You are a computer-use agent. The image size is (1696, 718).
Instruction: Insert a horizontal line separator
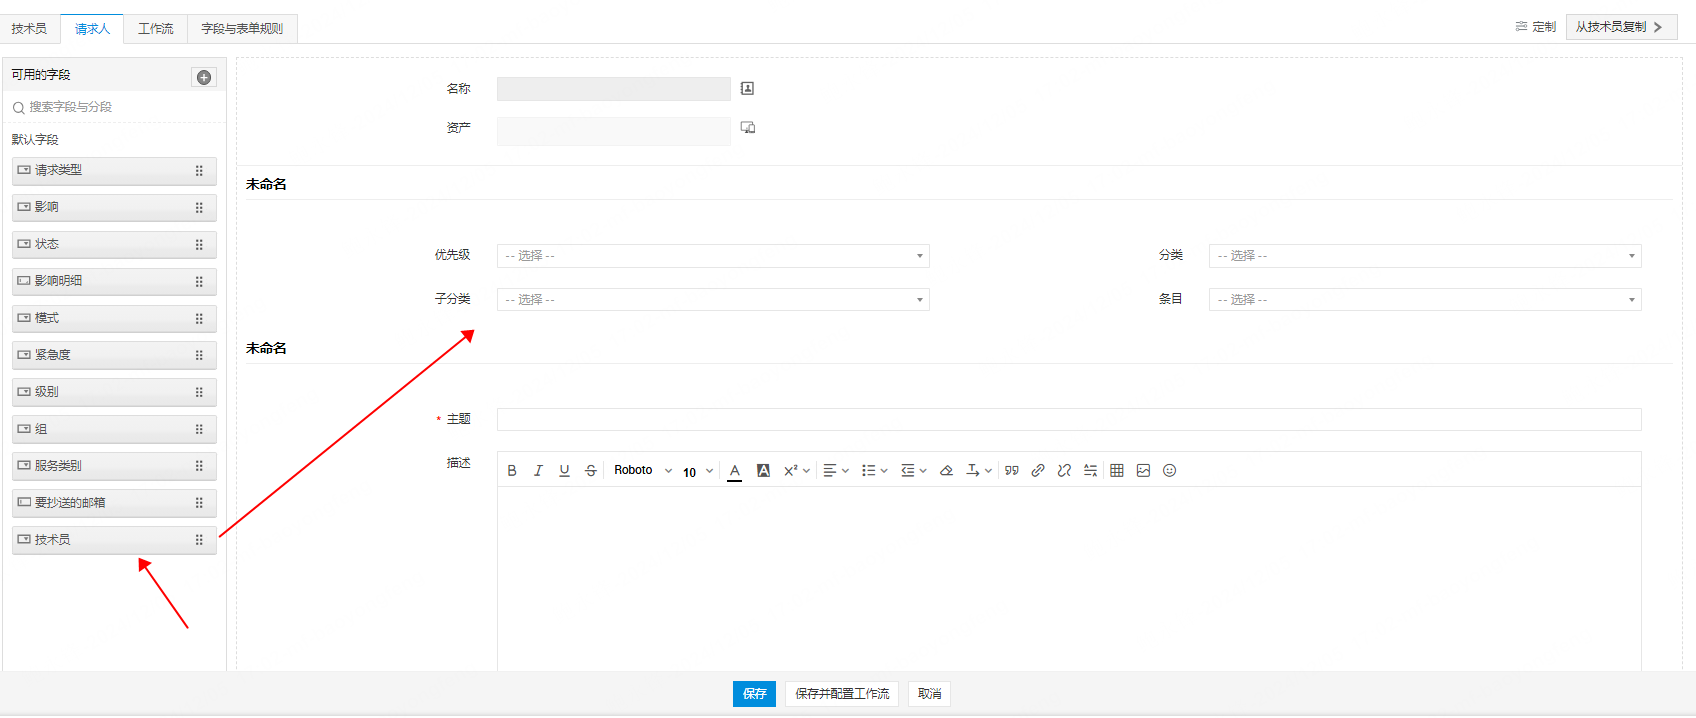point(1090,471)
